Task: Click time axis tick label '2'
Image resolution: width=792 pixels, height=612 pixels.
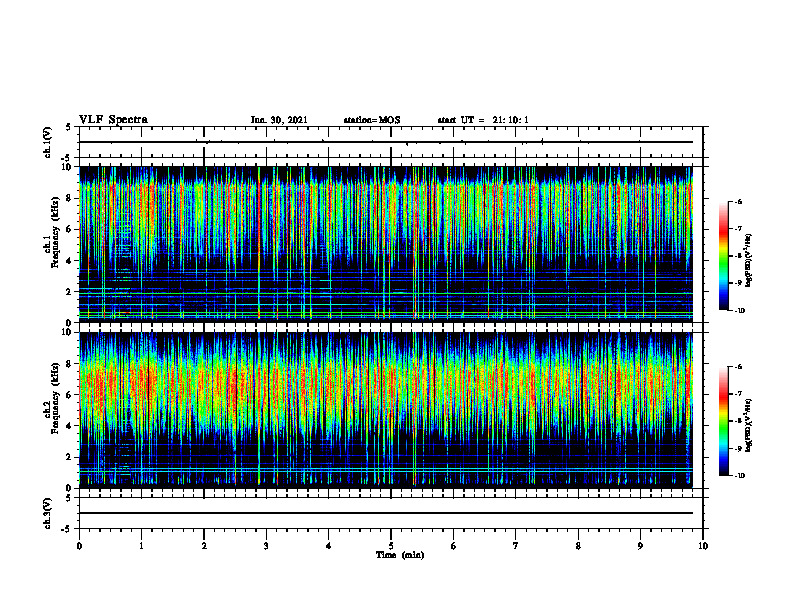Action: tap(204, 546)
